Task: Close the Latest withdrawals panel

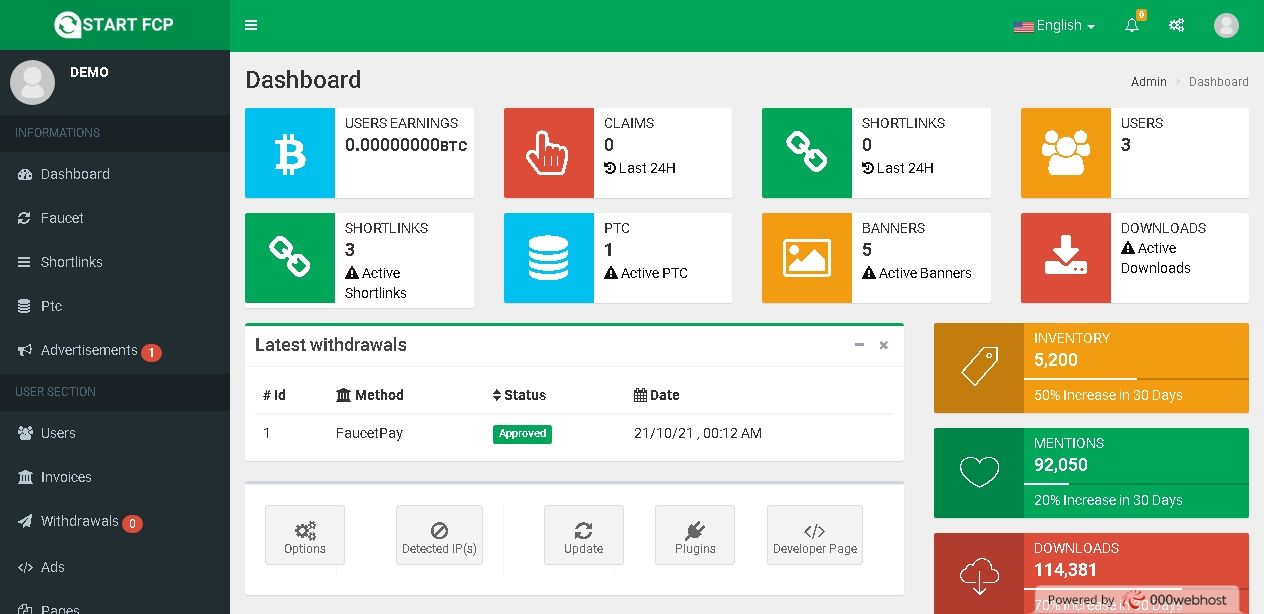Action: pos(884,345)
